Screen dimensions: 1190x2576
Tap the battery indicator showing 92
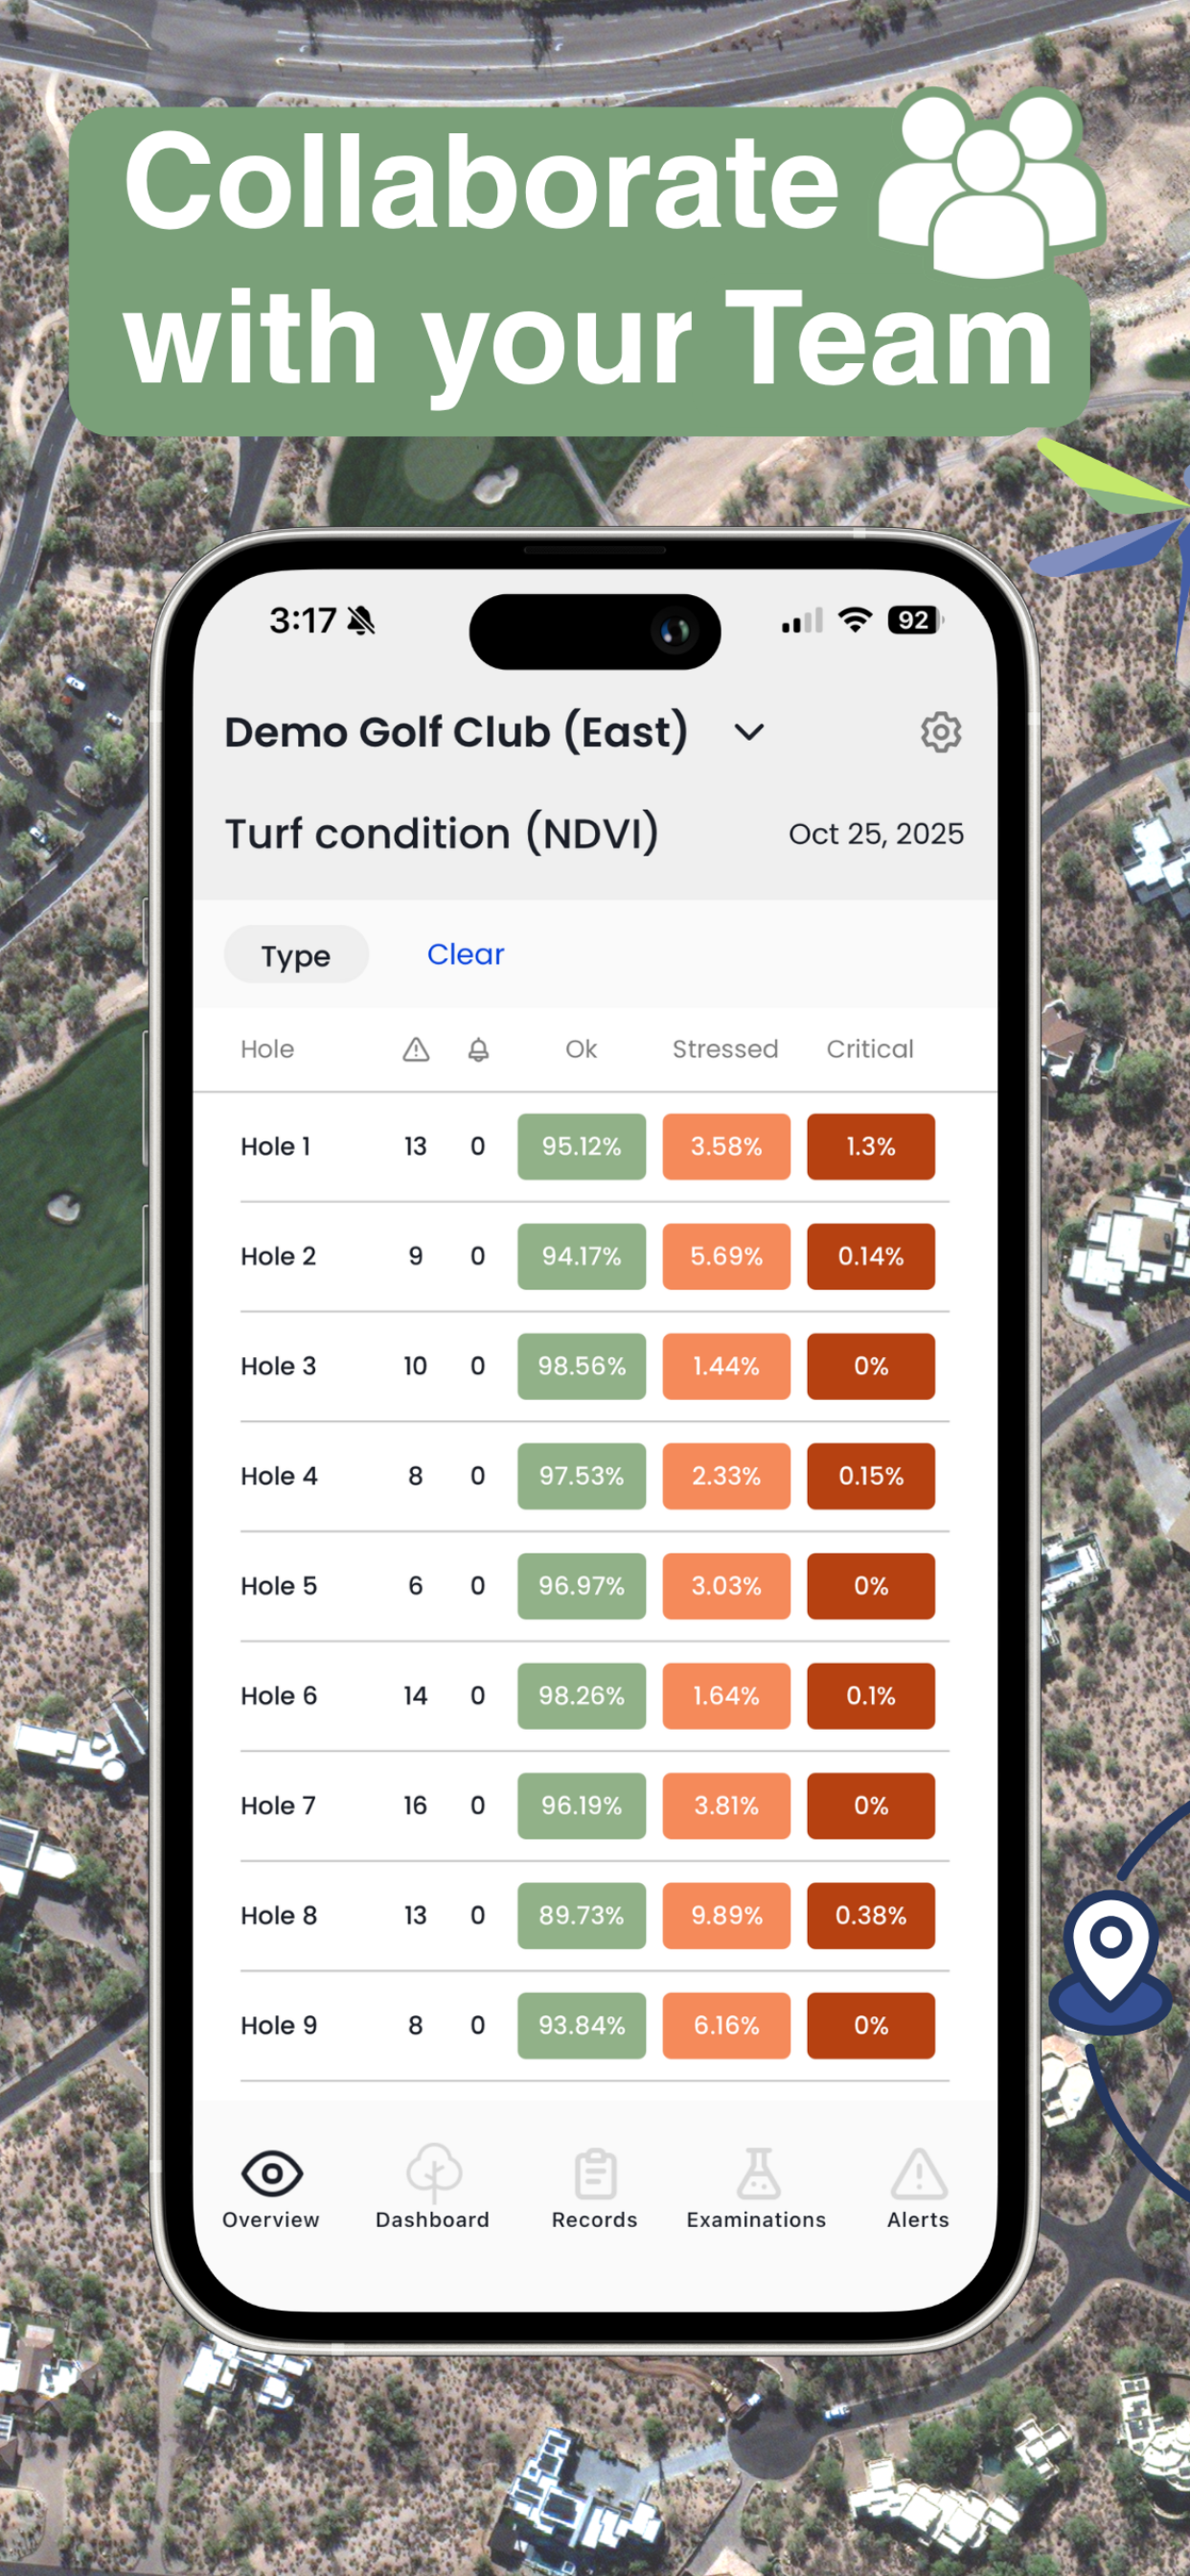[915, 620]
